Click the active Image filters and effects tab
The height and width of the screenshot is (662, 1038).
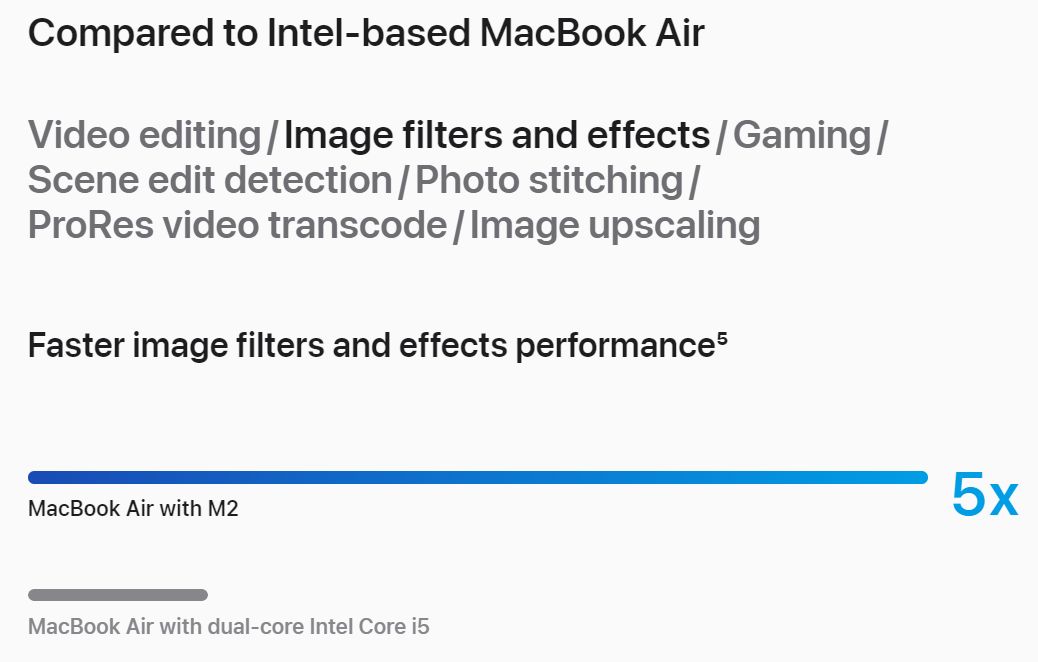click(496, 135)
